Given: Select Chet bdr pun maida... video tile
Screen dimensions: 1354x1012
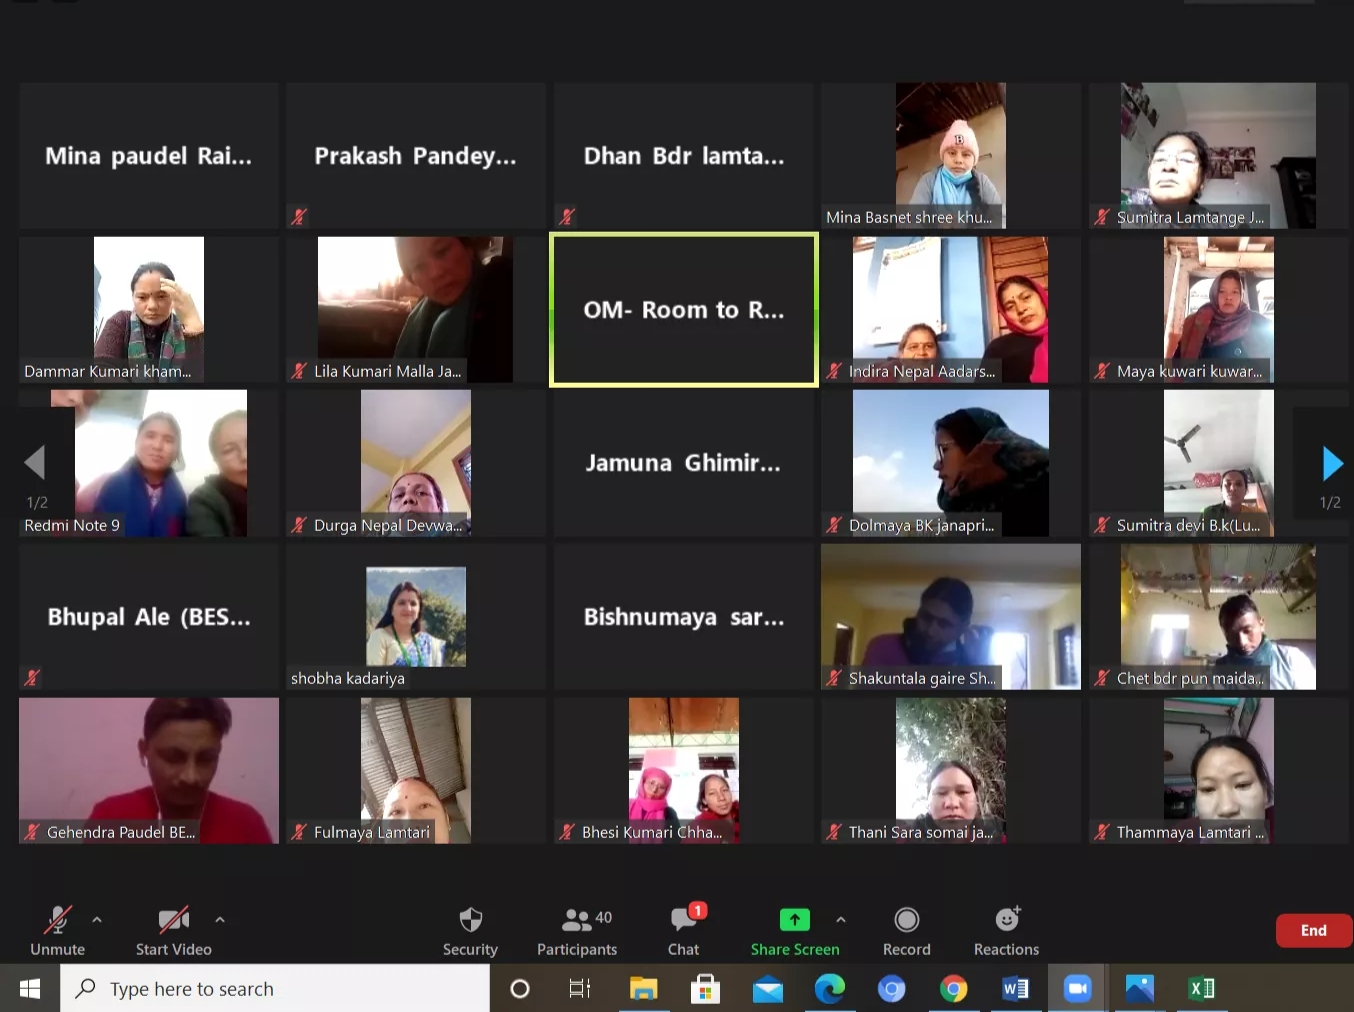Looking at the screenshot, I should [x=1218, y=617].
